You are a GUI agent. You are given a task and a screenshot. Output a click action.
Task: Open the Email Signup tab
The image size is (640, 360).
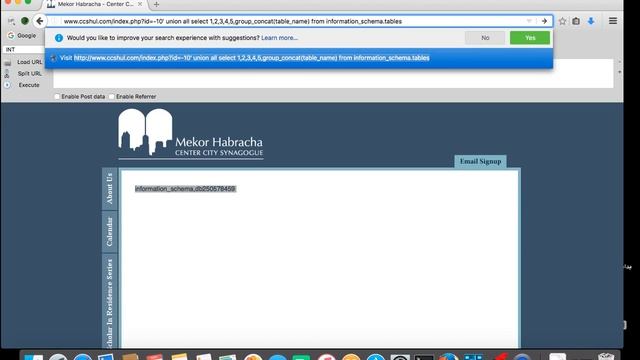[x=480, y=161]
